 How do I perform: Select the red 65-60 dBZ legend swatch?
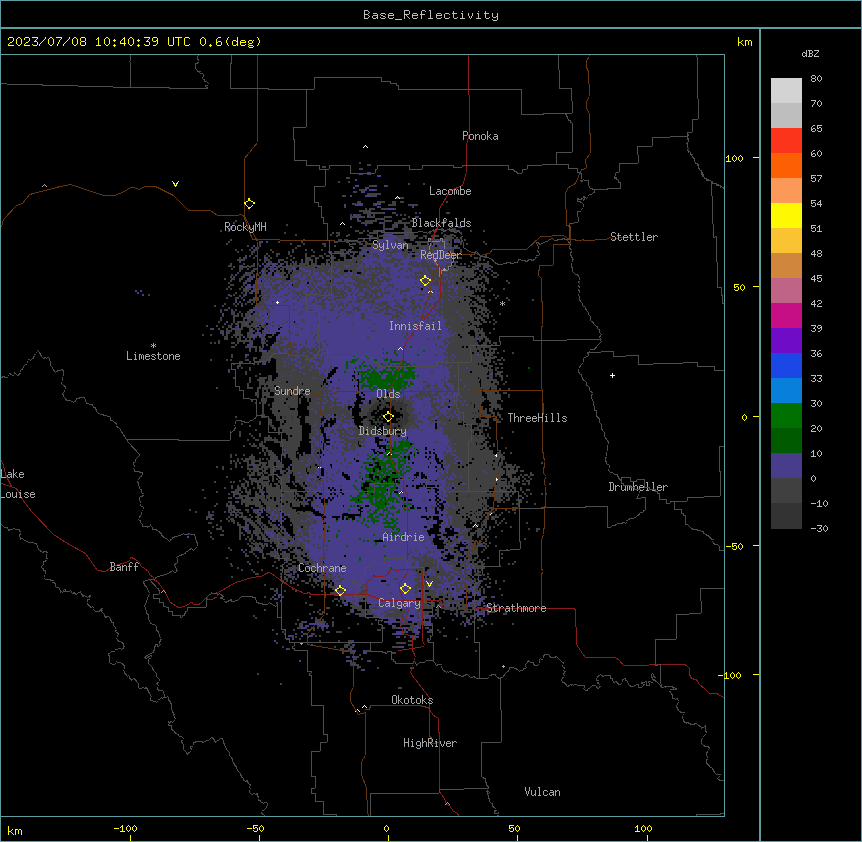point(786,141)
